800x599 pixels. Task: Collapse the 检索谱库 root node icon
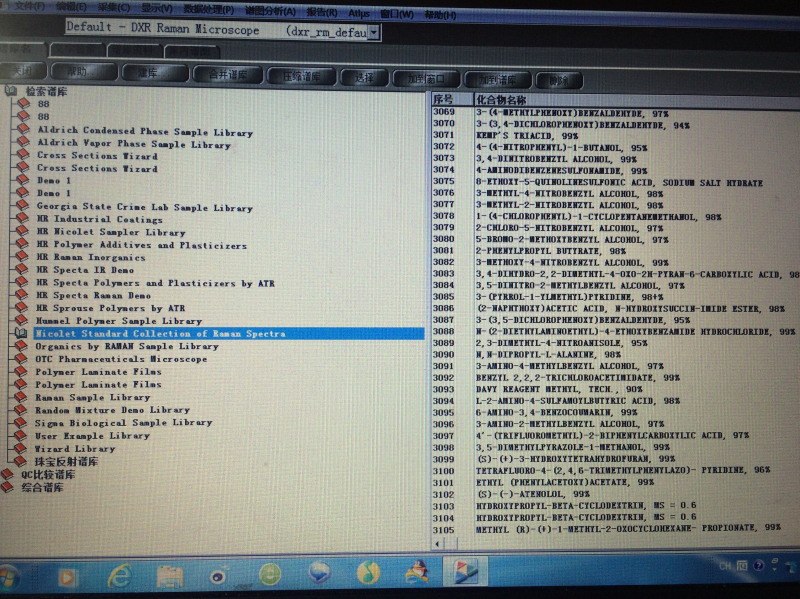point(10,91)
